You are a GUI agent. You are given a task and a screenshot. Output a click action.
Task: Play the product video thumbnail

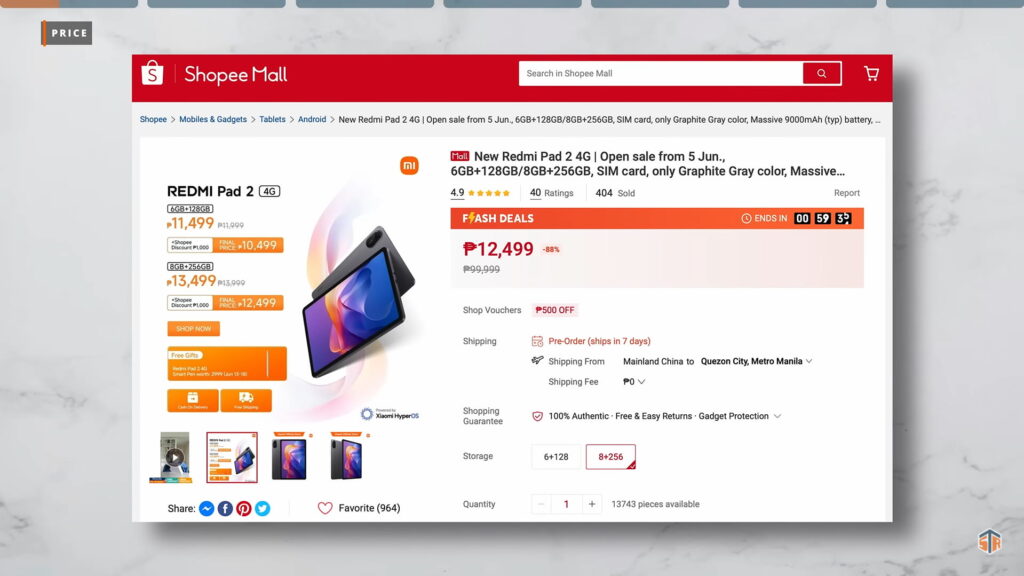click(174, 457)
